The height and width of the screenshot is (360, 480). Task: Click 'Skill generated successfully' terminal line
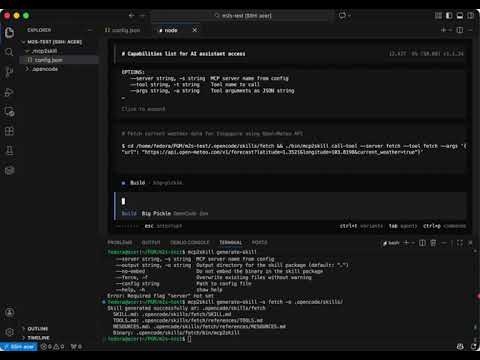(186, 308)
